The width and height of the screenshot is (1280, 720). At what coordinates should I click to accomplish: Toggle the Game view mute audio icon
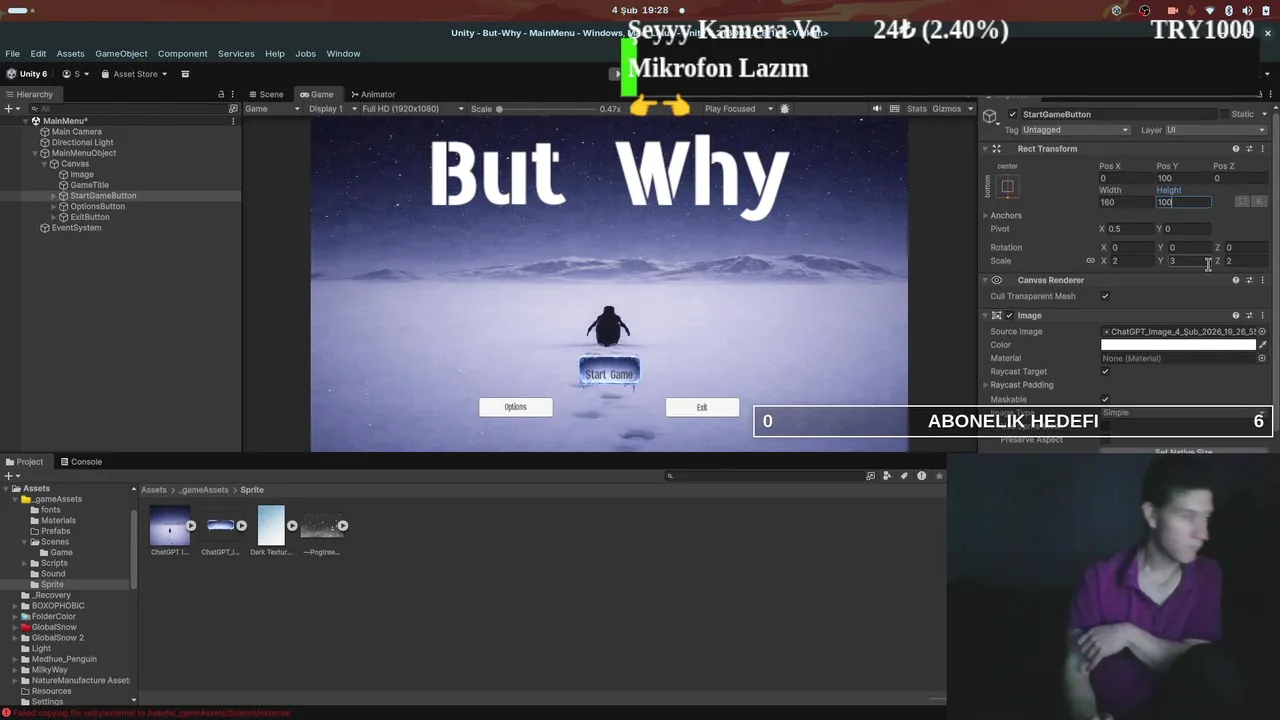point(877,108)
